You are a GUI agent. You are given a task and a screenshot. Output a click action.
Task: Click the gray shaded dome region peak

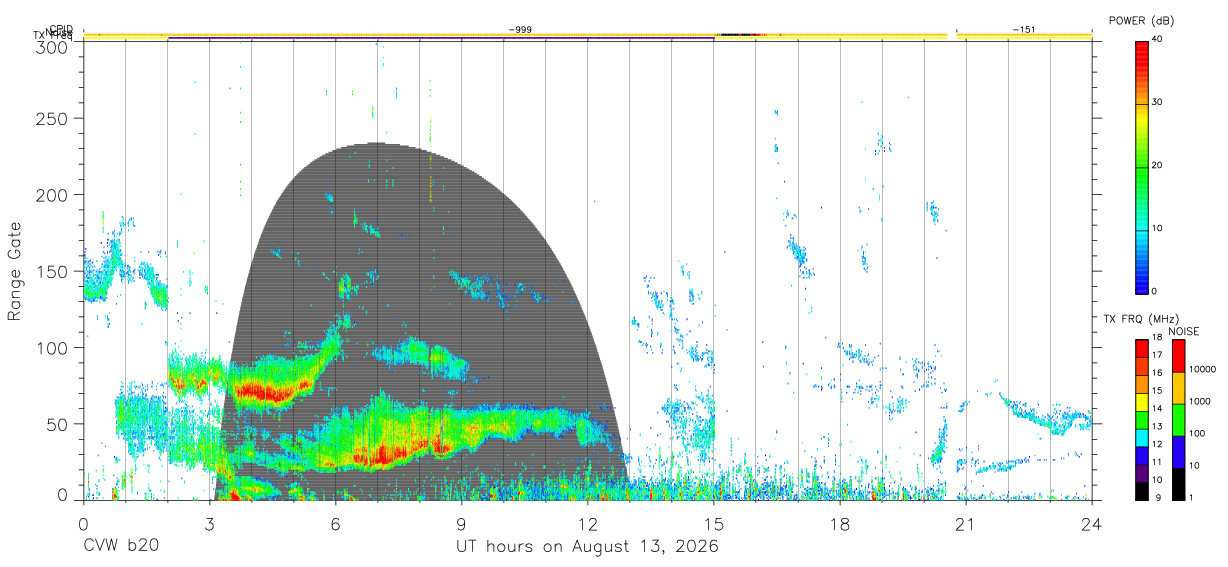point(375,146)
